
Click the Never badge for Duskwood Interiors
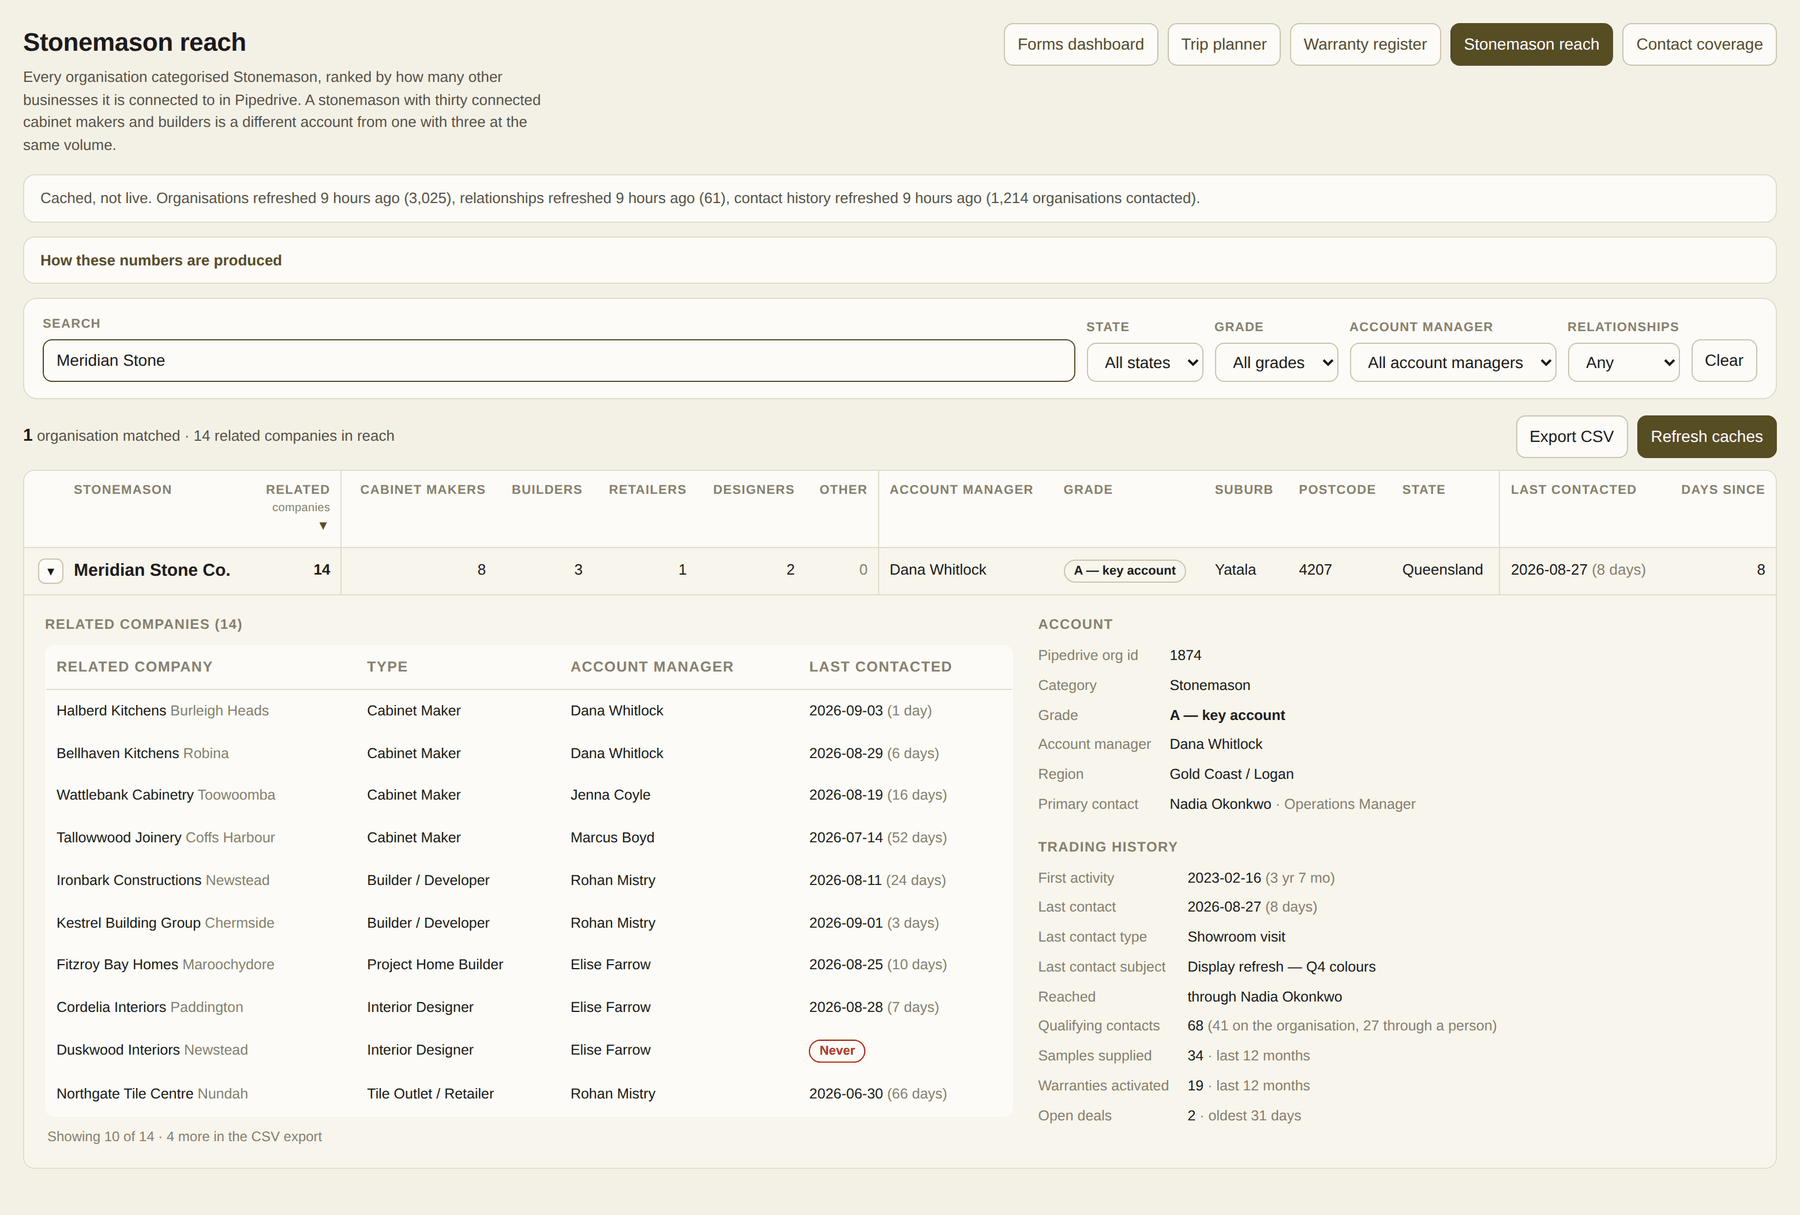coord(837,1050)
